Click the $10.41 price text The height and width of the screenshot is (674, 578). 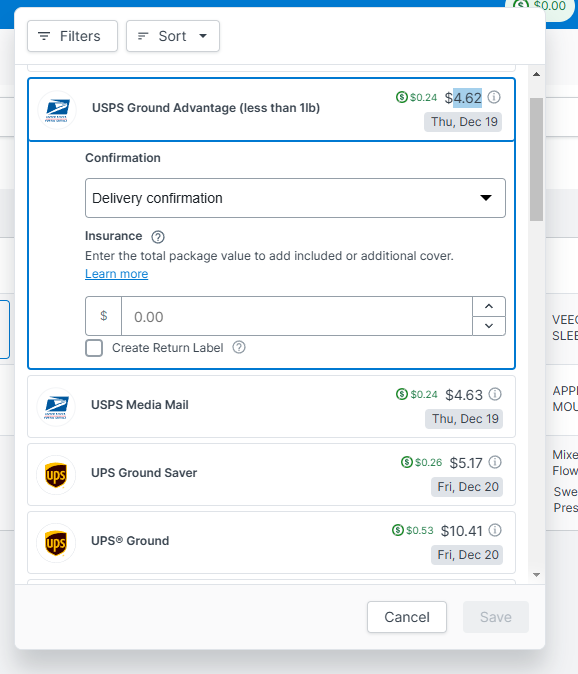point(462,531)
